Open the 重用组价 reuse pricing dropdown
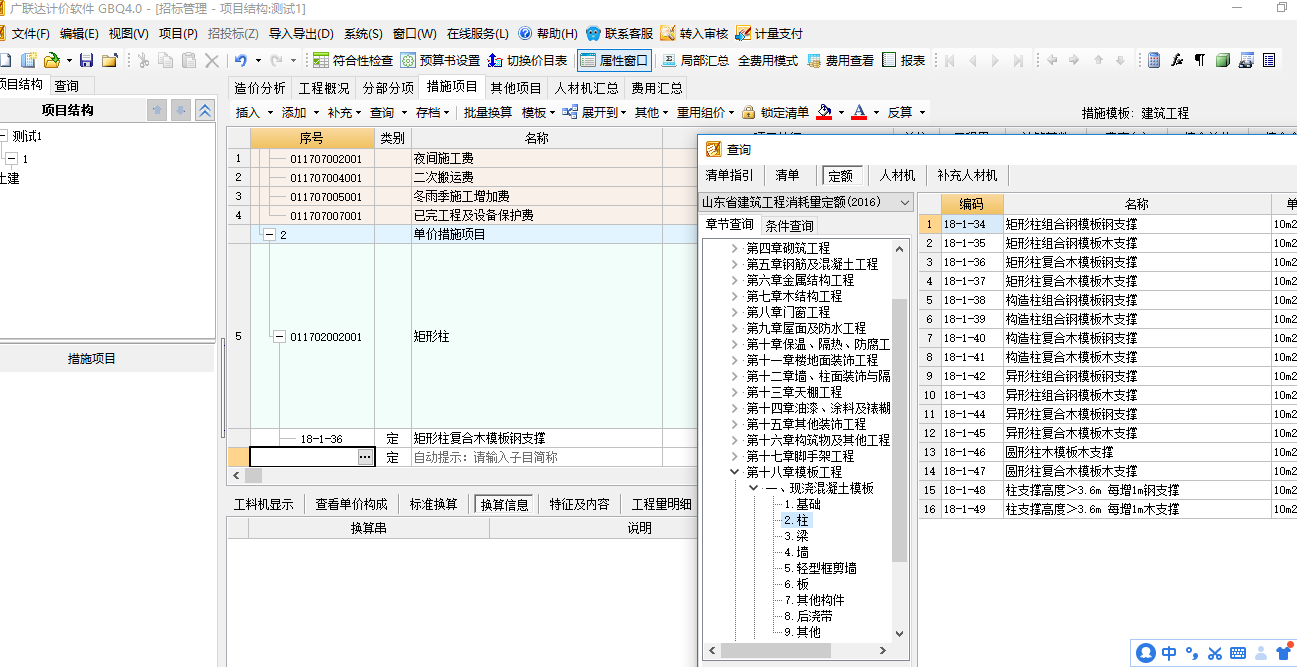 tap(706, 112)
